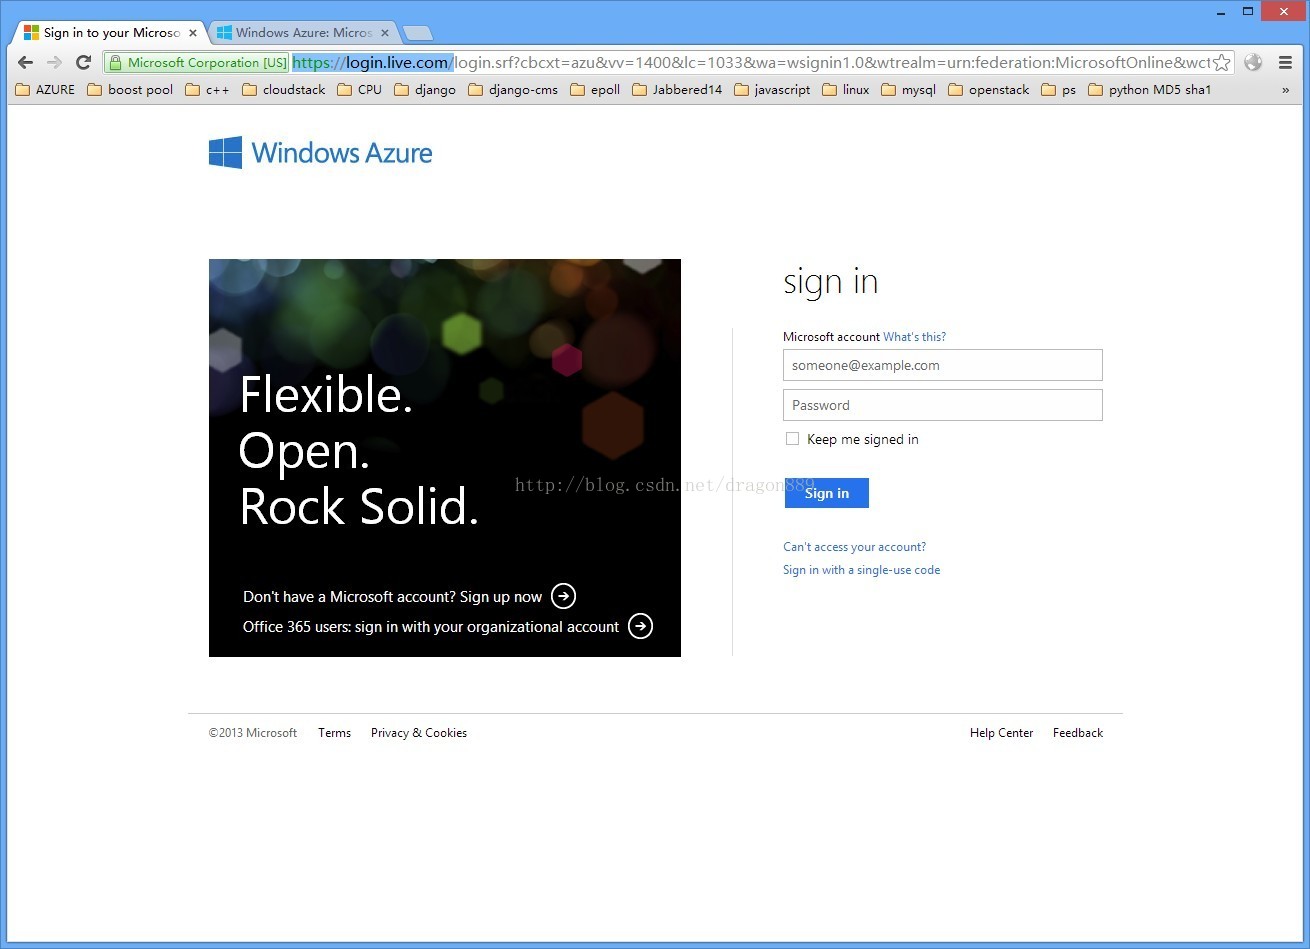
Task: Show more bookmarks with the chevron
Action: [x=1286, y=90]
